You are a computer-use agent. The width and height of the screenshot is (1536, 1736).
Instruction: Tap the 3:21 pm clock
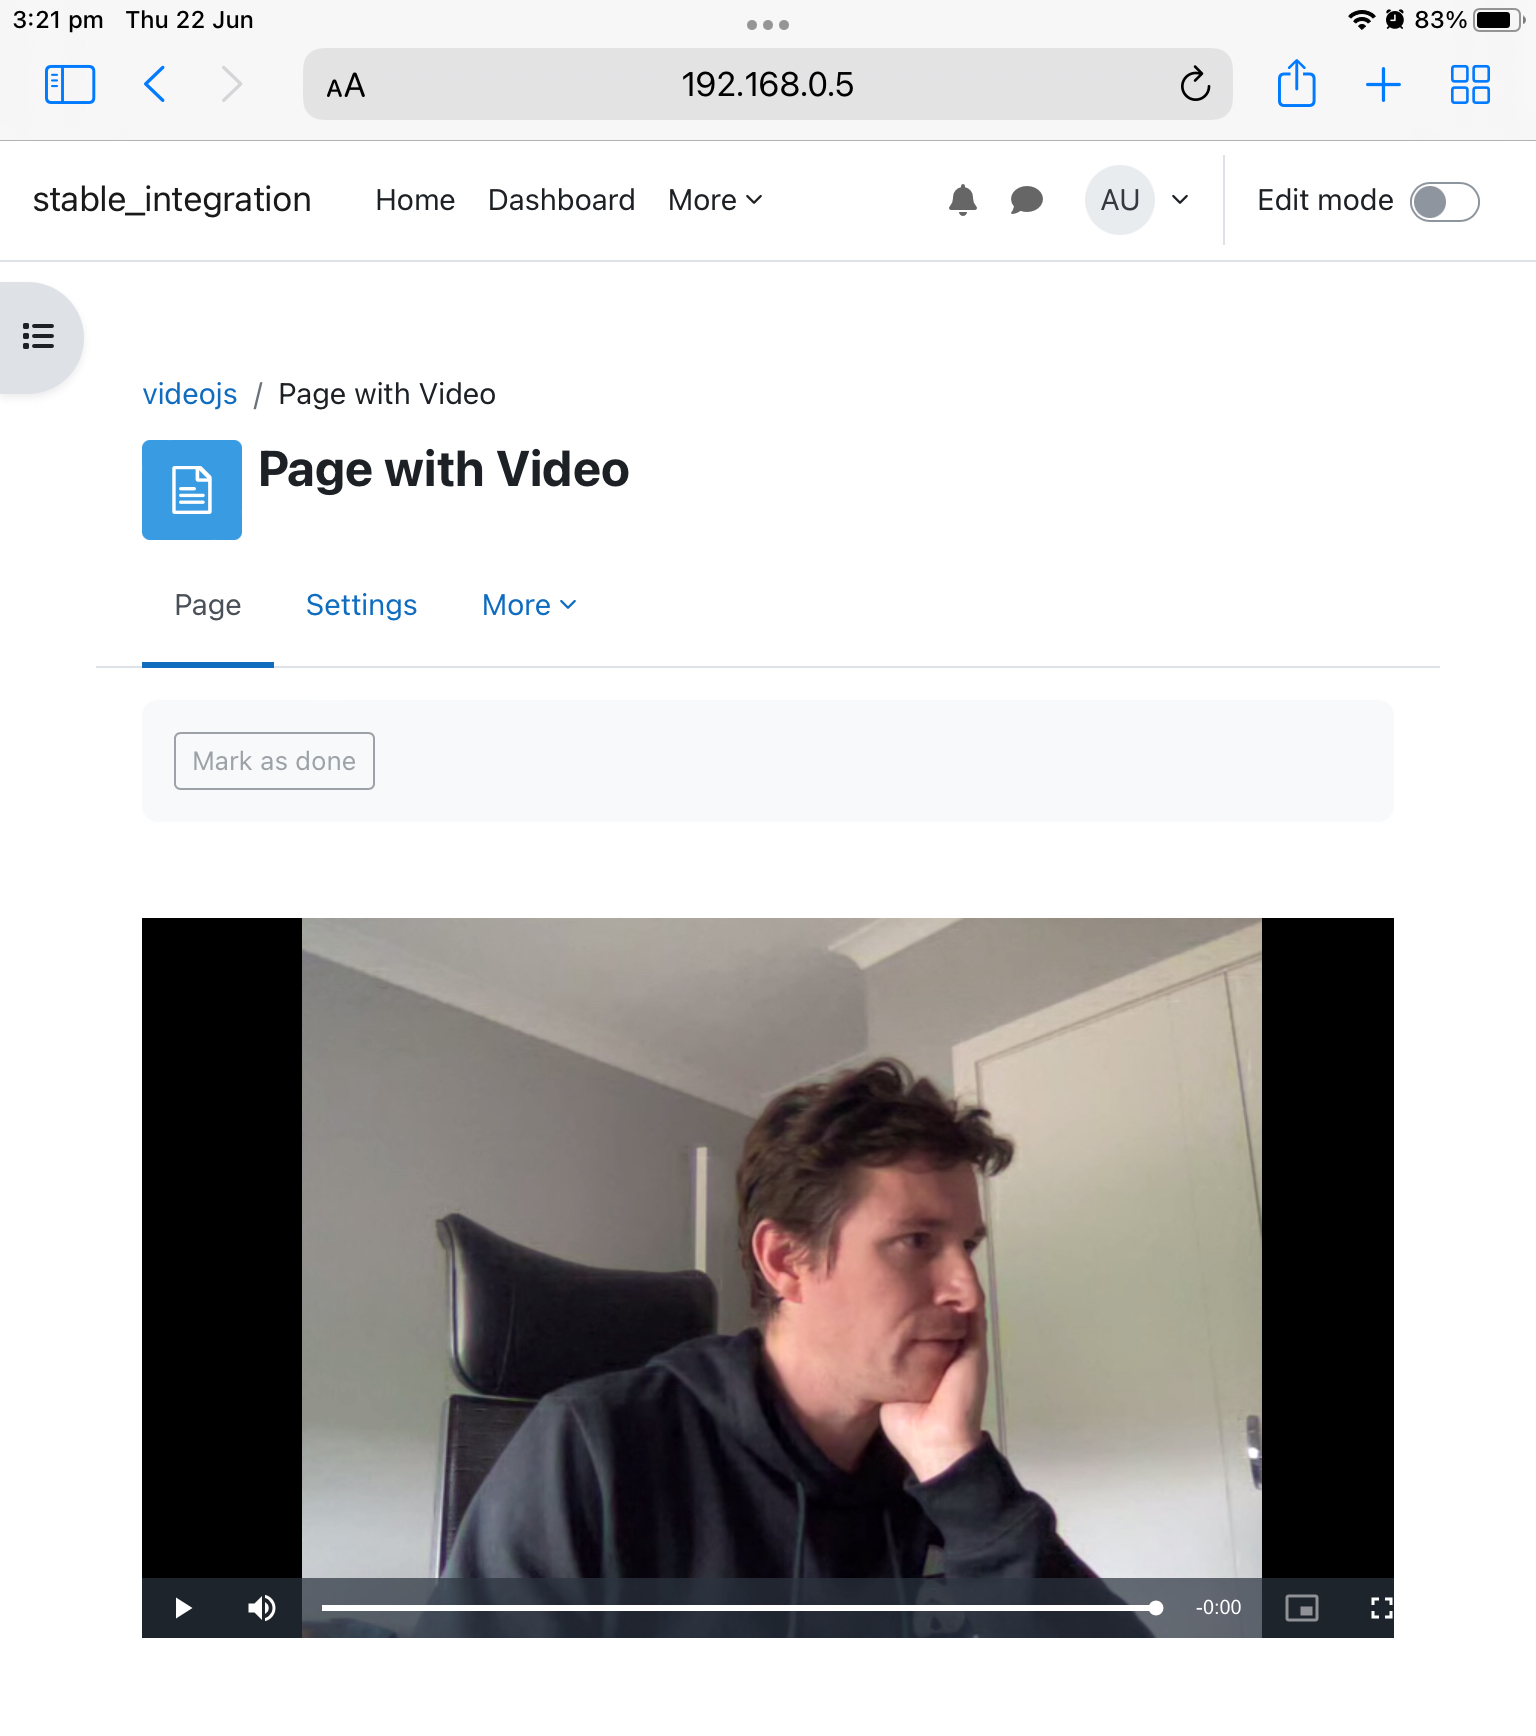point(58,20)
